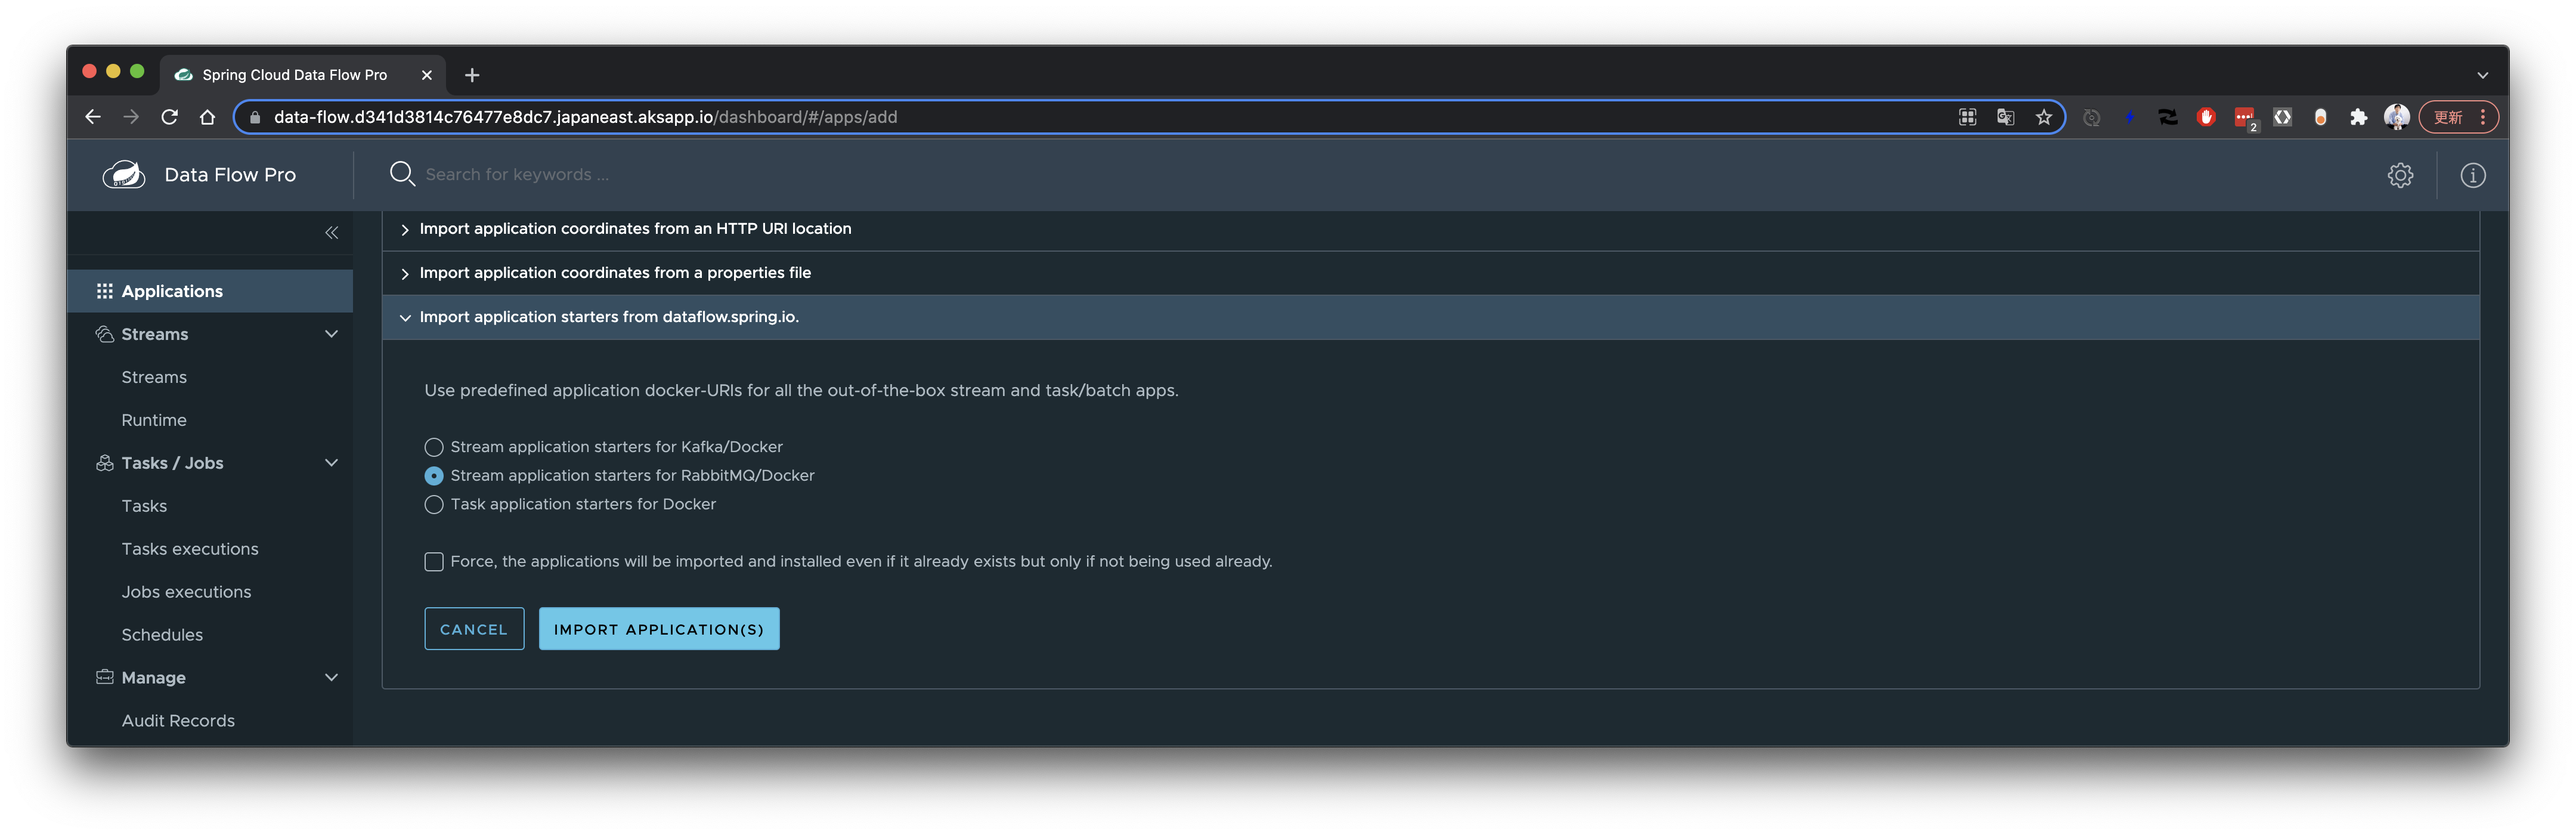Open the info circle icon
Screen dimensions: 2576x835
point(2472,175)
